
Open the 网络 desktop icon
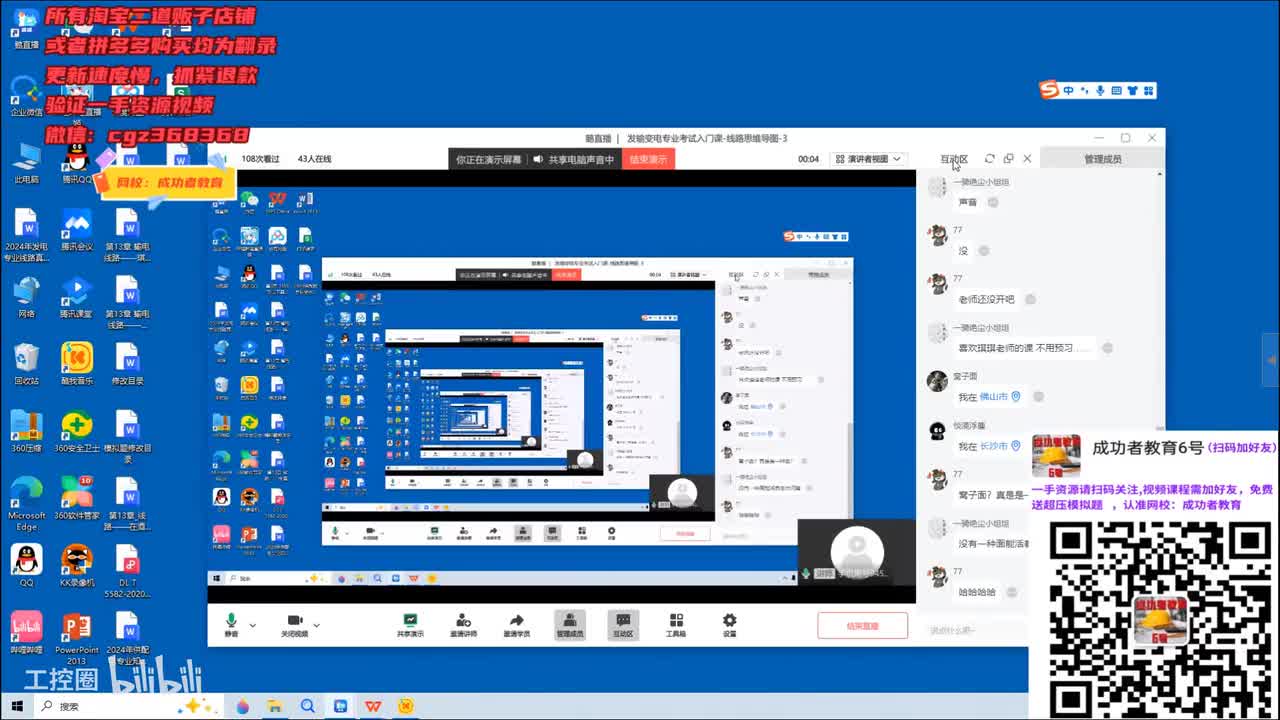point(26,298)
